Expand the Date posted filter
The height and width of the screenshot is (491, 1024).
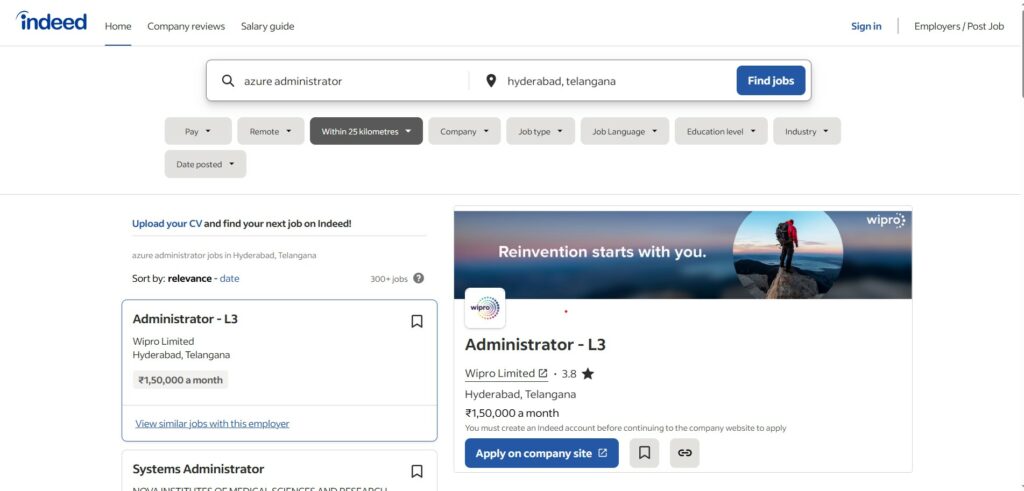point(205,164)
